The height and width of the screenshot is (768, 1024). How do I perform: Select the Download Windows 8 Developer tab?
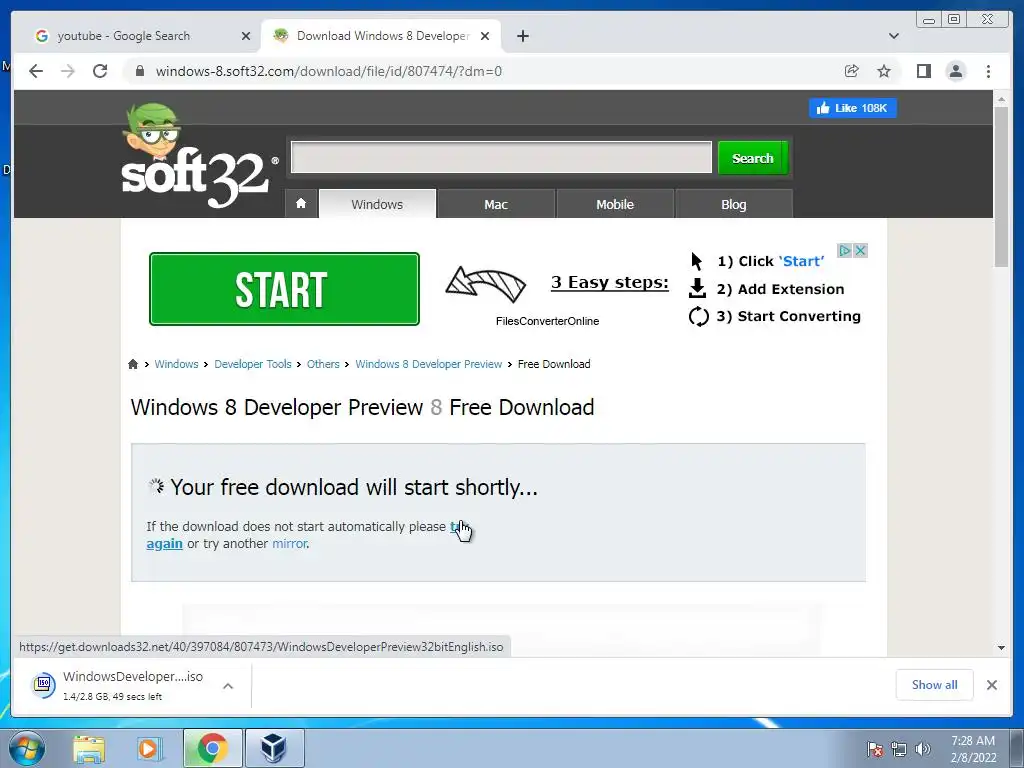point(382,36)
